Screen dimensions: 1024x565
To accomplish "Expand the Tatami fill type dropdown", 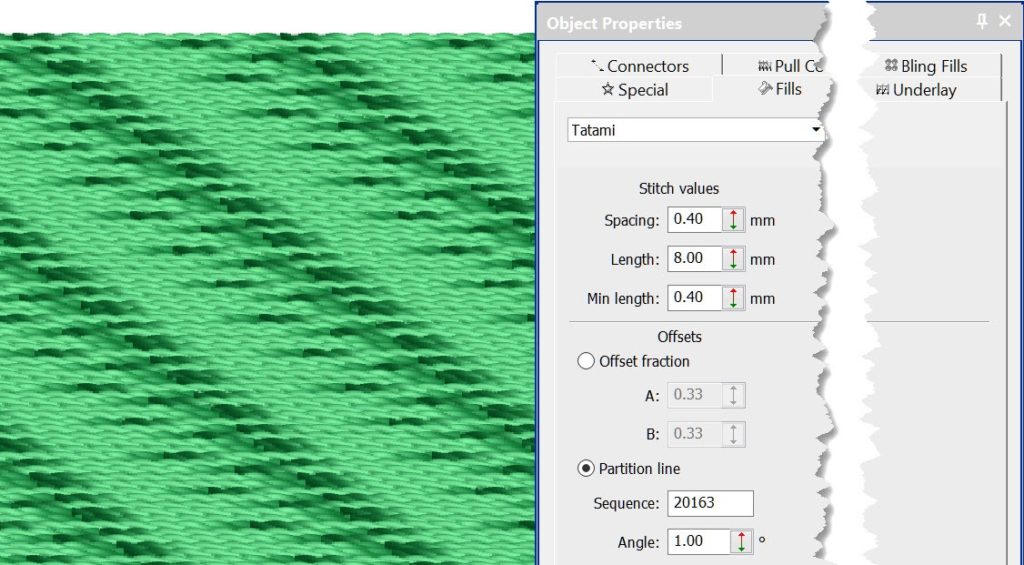I will [816, 130].
